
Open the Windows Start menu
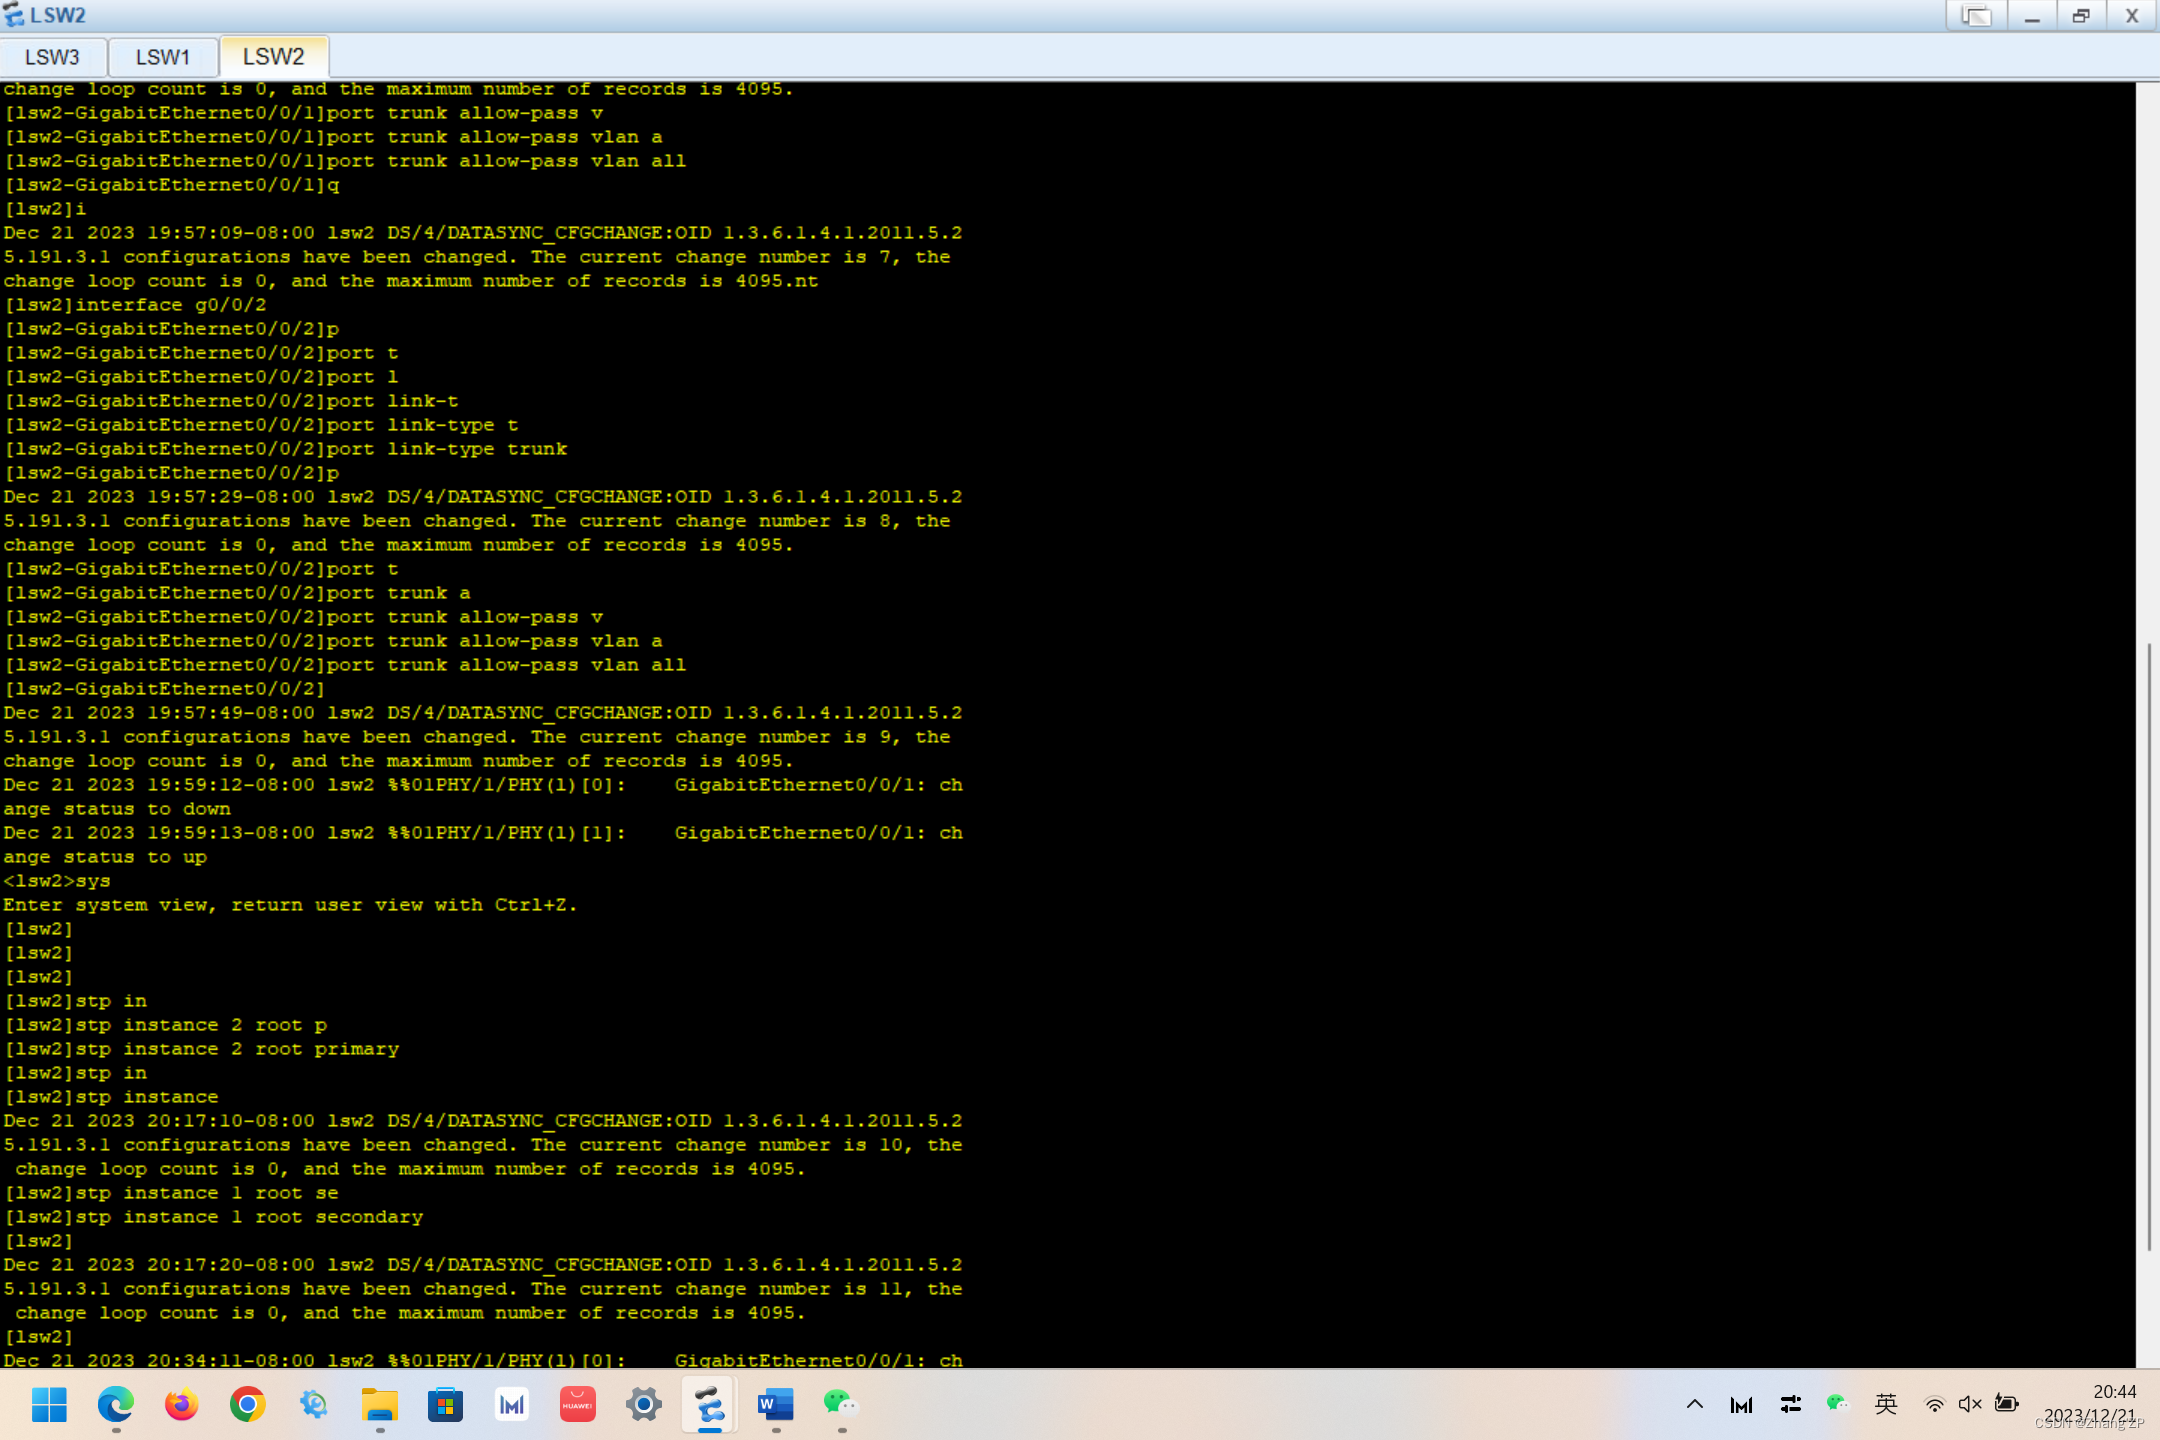click(49, 1404)
